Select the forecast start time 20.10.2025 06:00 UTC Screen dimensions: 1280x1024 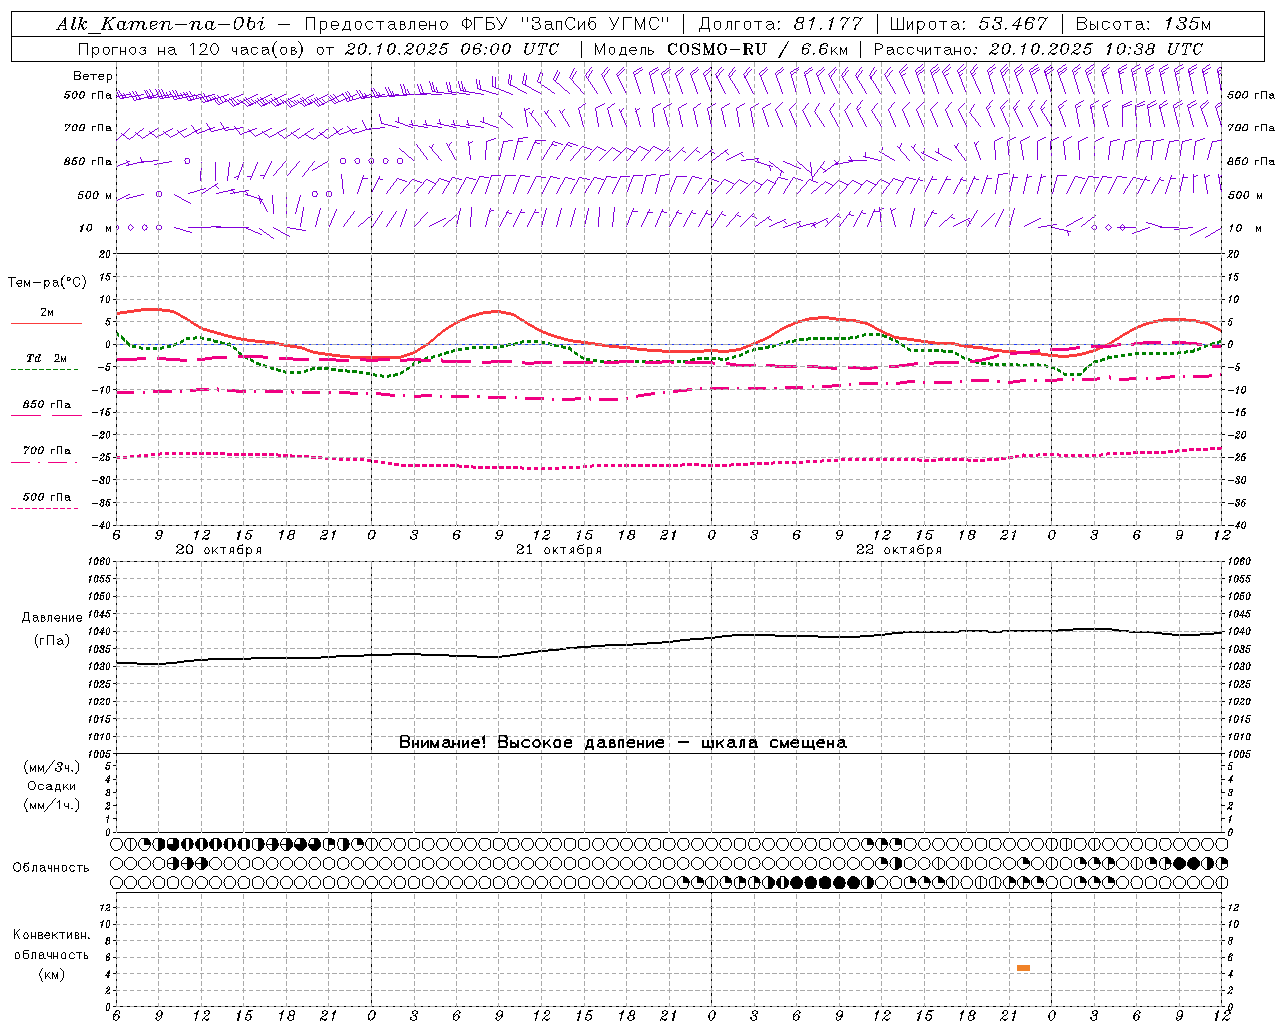451,49
